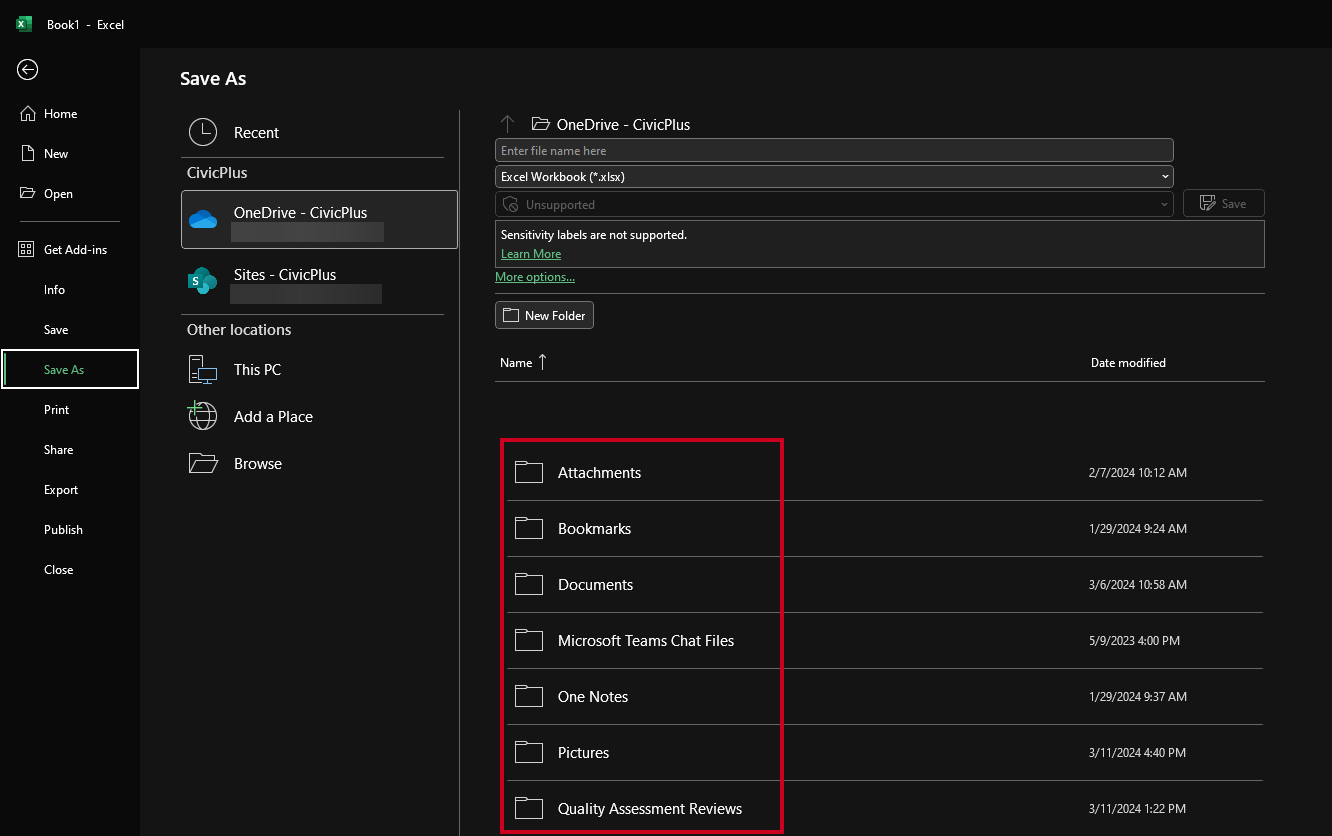Image resolution: width=1332 pixels, height=836 pixels.
Task: Open the Pictures folder row
Action: [885, 752]
